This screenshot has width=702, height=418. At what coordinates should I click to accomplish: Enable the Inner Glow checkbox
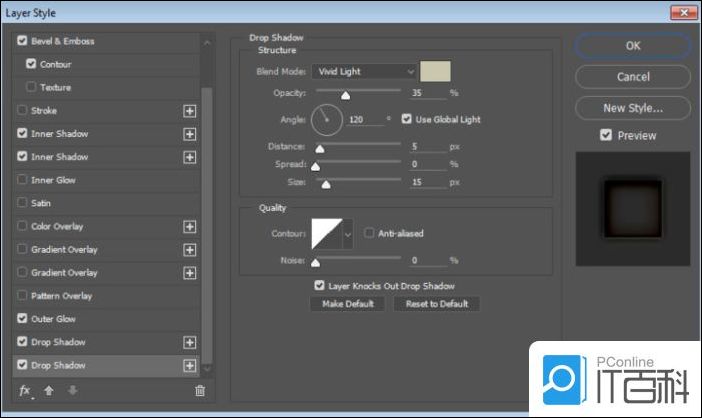[22, 179]
